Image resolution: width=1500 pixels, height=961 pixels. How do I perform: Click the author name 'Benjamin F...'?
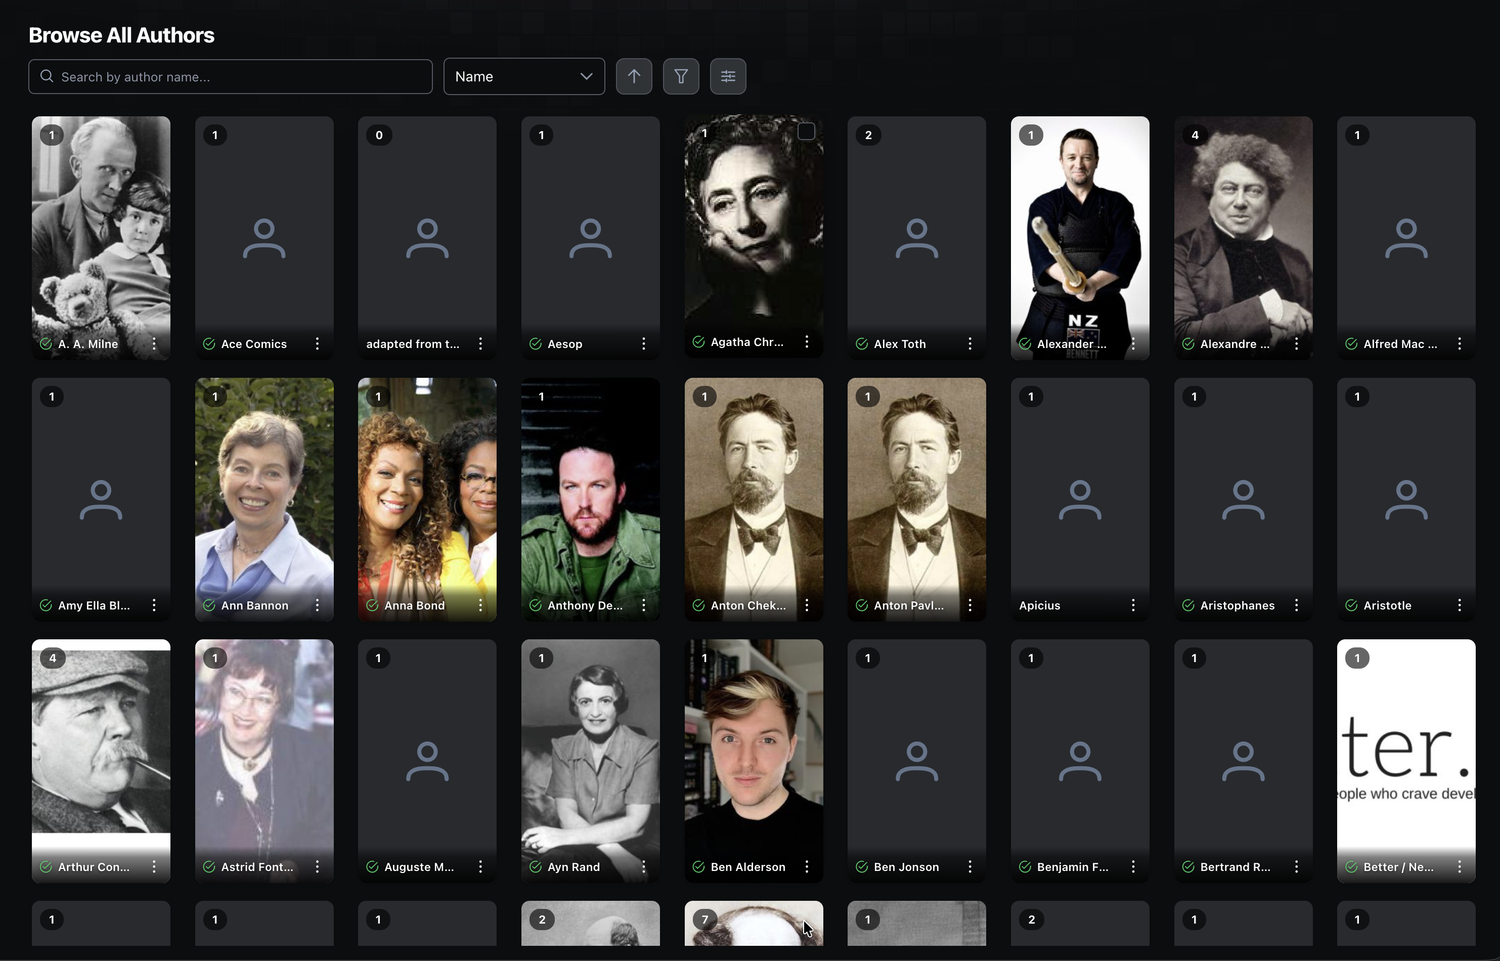pyautogui.click(x=1073, y=867)
